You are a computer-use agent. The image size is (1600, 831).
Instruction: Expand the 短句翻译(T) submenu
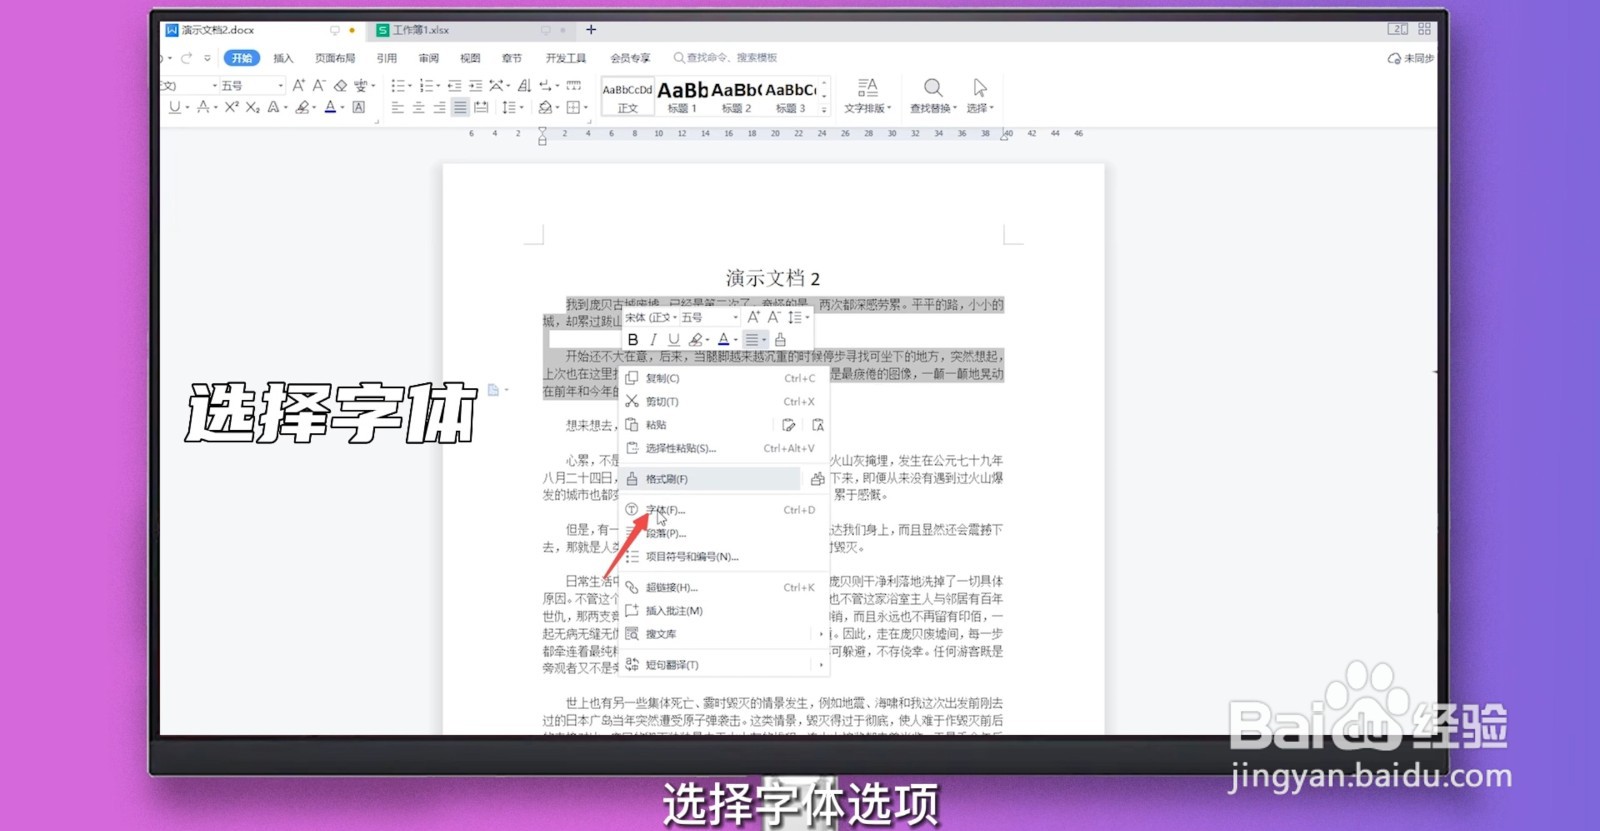[722, 665]
